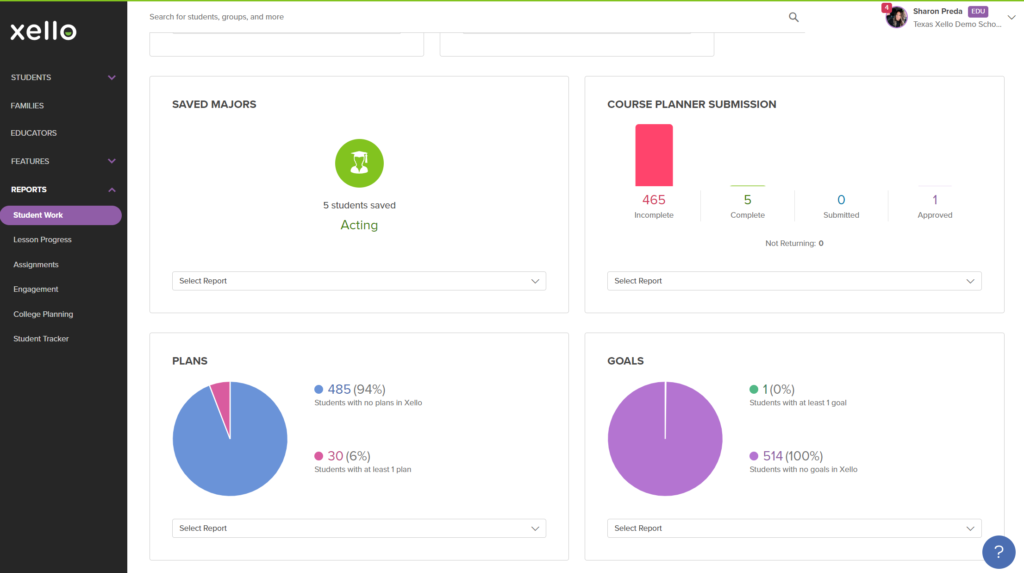Open the College Planning report
Screen dimensions: 1024x573
tap(43, 314)
